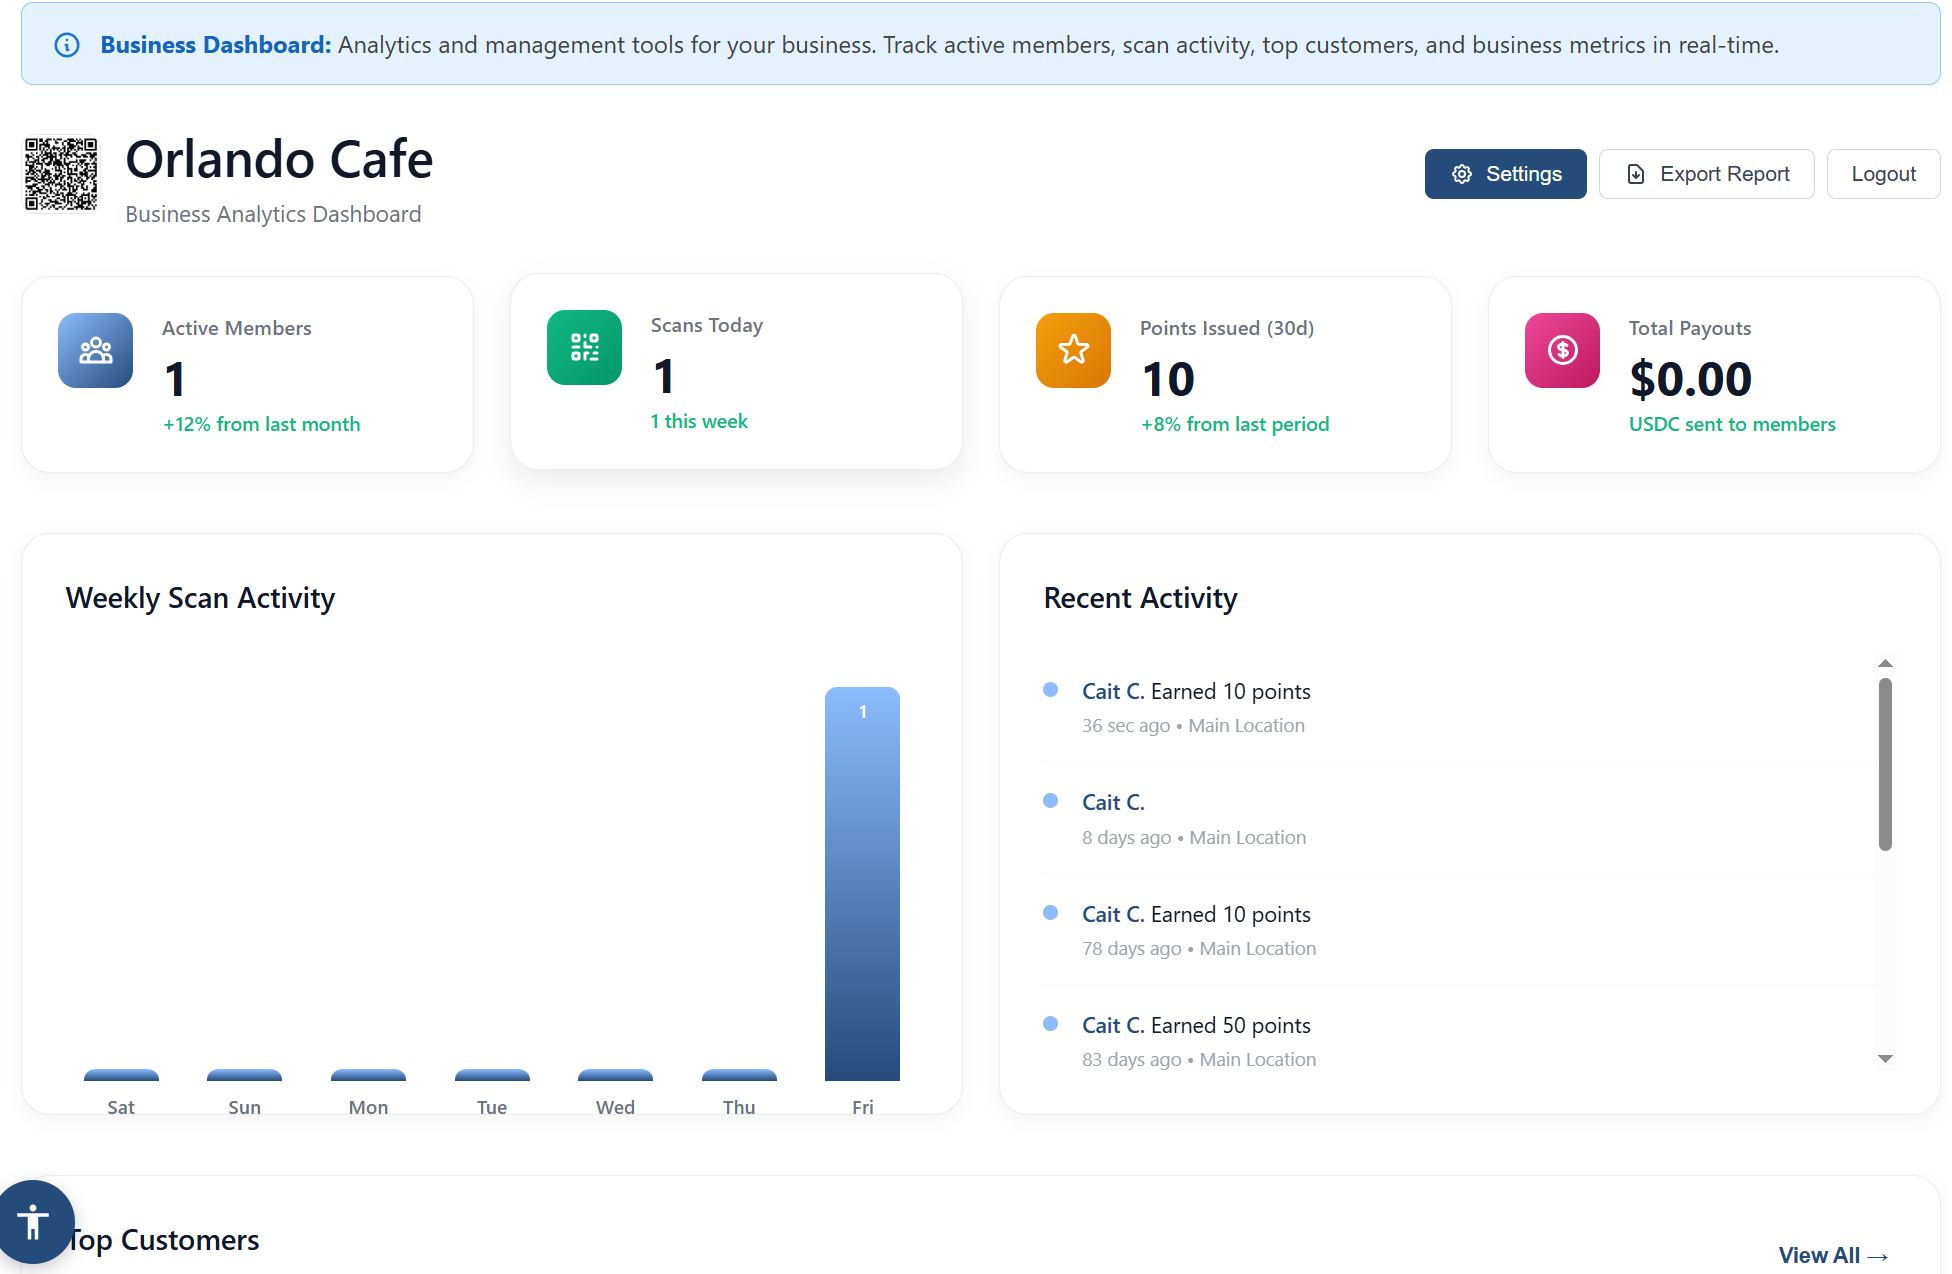Open the accessibility widget icon
This screenshot has width=1952, height=1274.
point(35,1221)
